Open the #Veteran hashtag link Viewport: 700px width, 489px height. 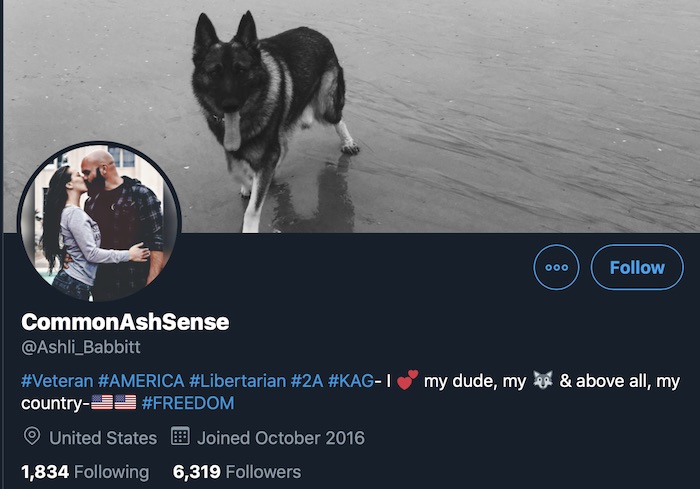57,381
